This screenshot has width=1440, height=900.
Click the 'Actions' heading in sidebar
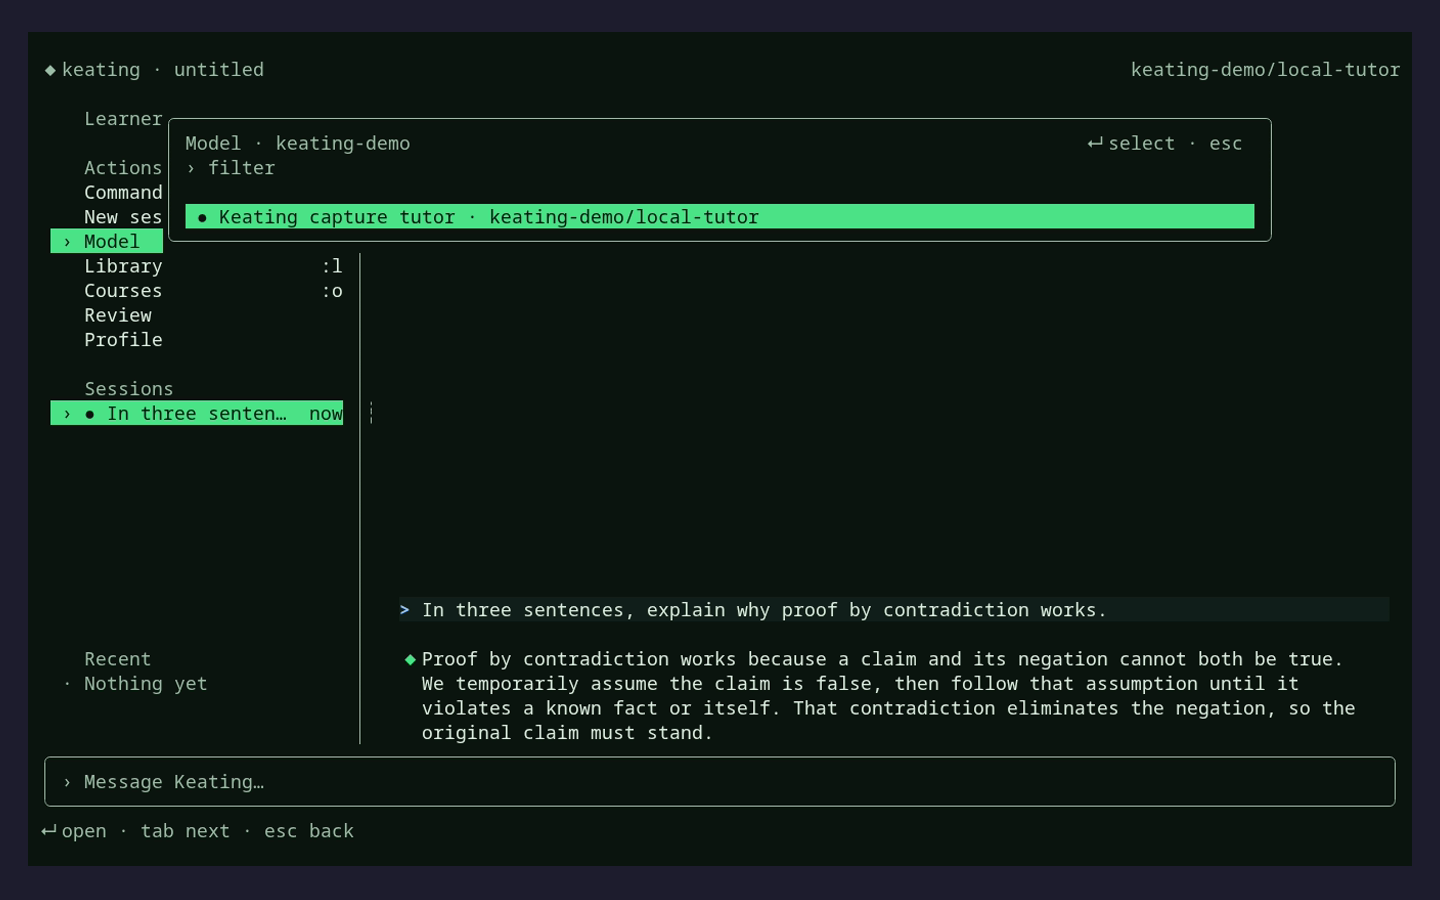123,168
